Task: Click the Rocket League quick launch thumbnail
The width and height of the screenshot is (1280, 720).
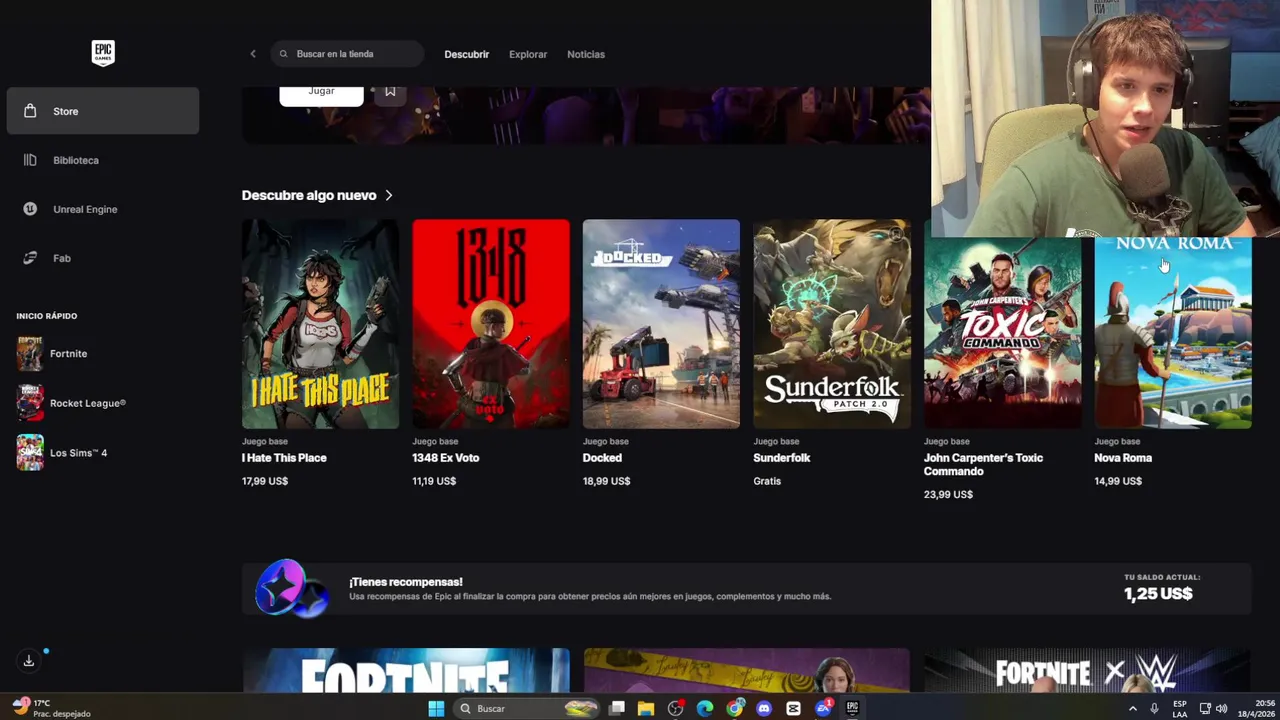Action: click(30, 403)
